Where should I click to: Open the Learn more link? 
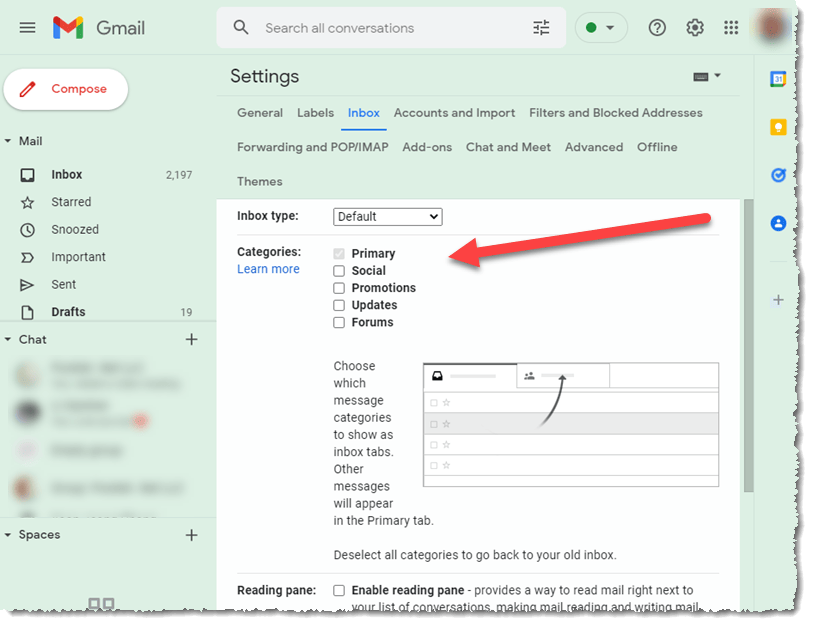tap(268, 269)
